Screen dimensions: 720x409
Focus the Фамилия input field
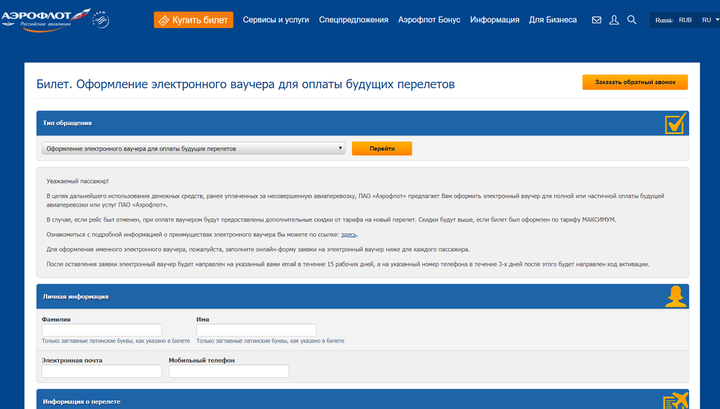[101, 330]
